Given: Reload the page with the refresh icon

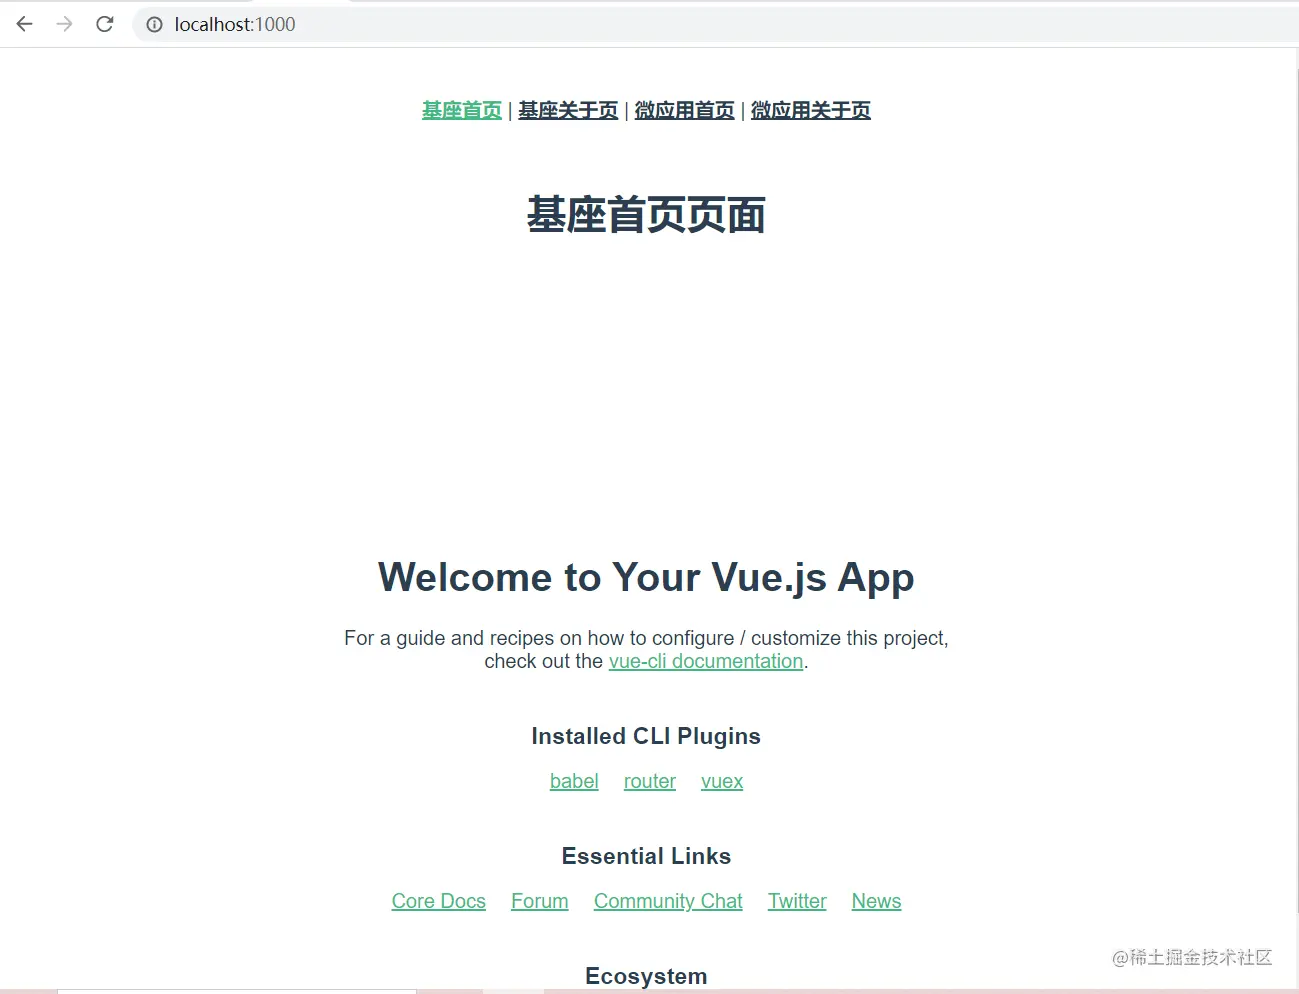Looking at the screenshot, I should click(x=105, y=24).
